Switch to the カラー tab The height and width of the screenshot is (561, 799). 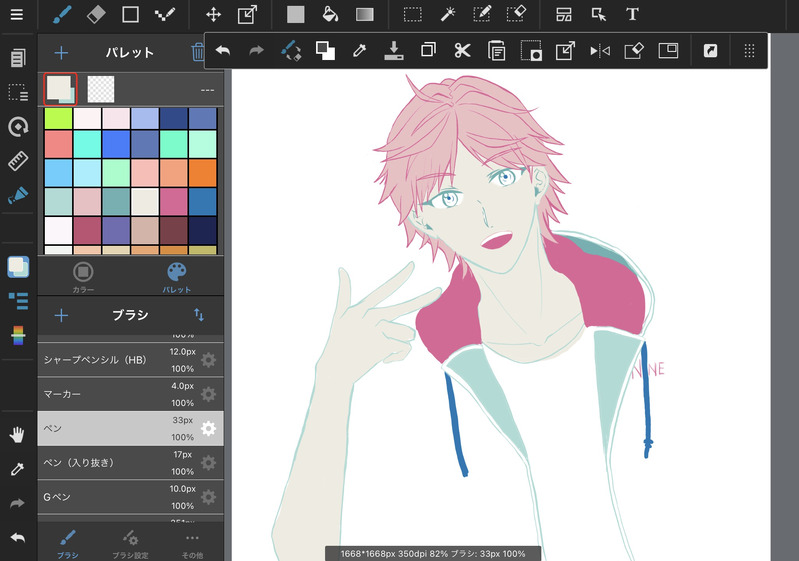(x=83, y=278)
